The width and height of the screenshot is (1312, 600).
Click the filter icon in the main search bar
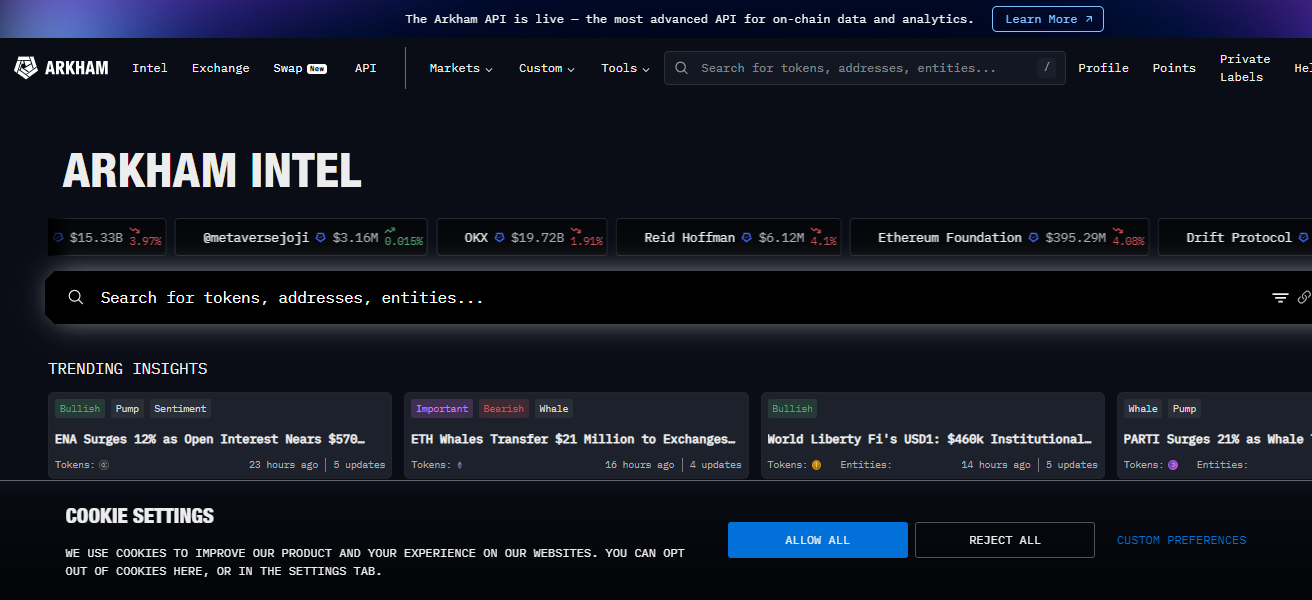click(x=1280, y=298)
